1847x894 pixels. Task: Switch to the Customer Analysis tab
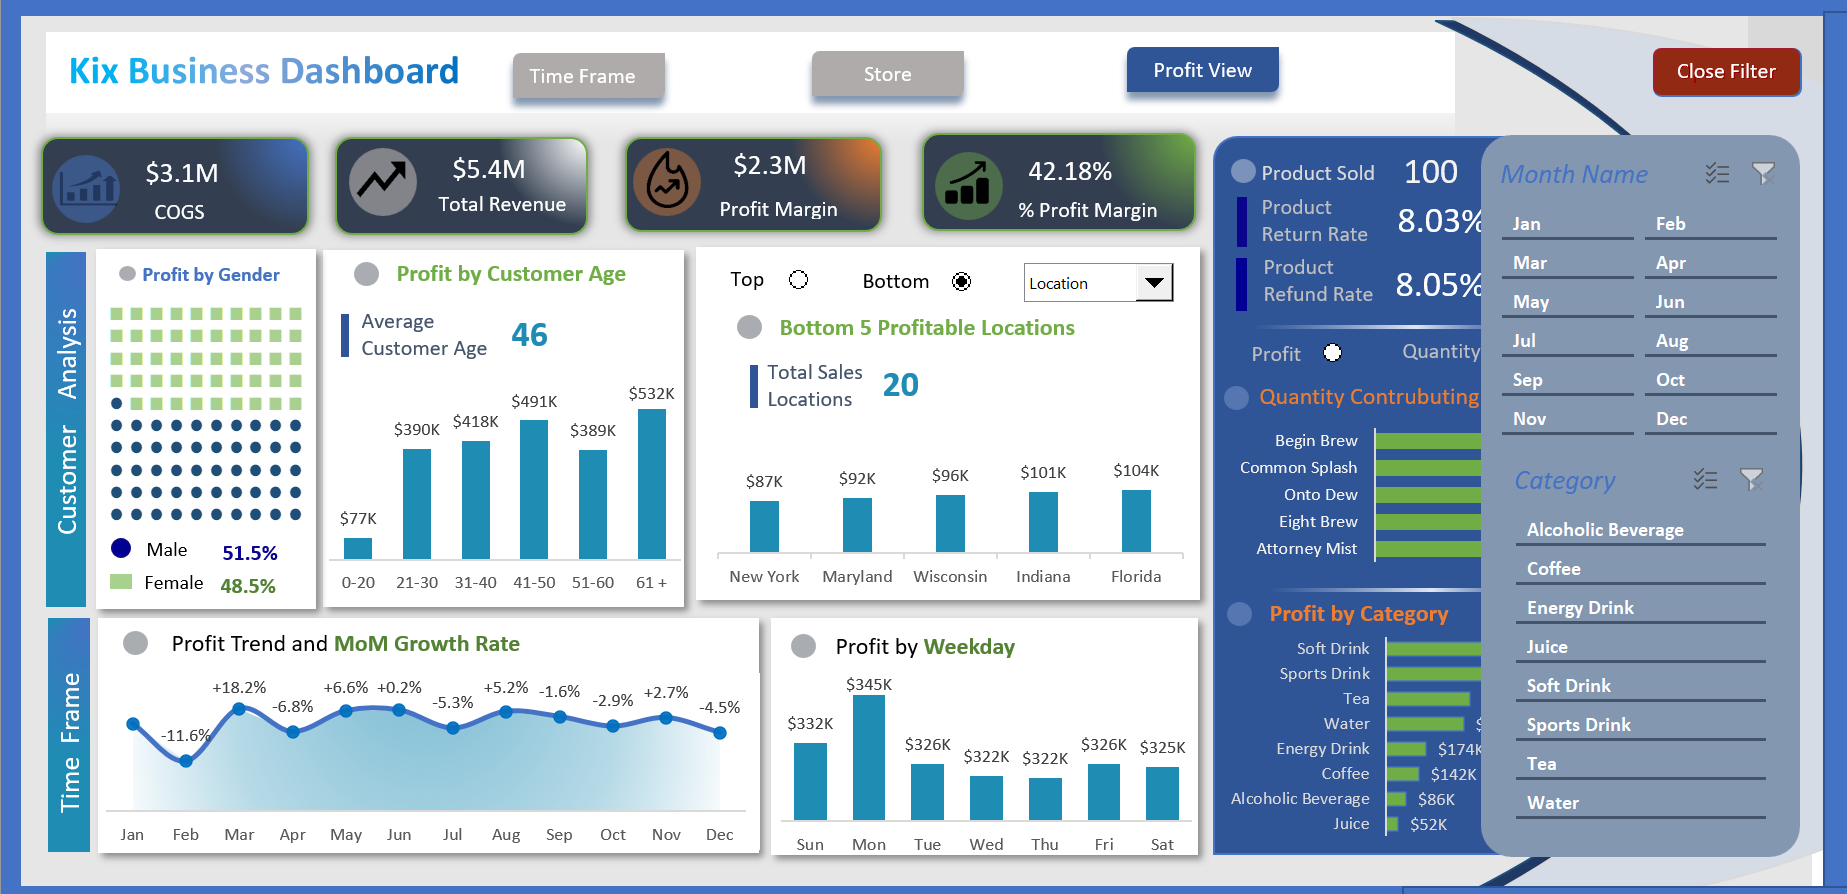click(66, 429)
